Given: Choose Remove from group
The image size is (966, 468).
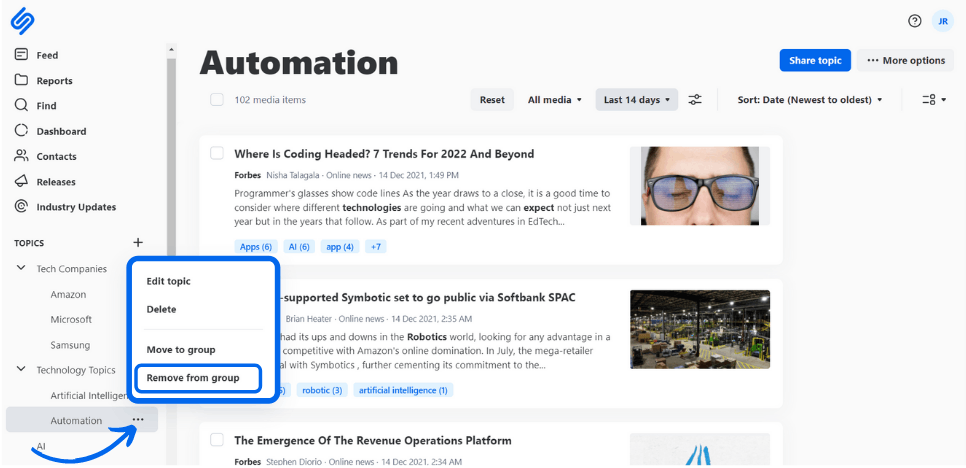Looking at the screenshot, I should tap(200, 378).
